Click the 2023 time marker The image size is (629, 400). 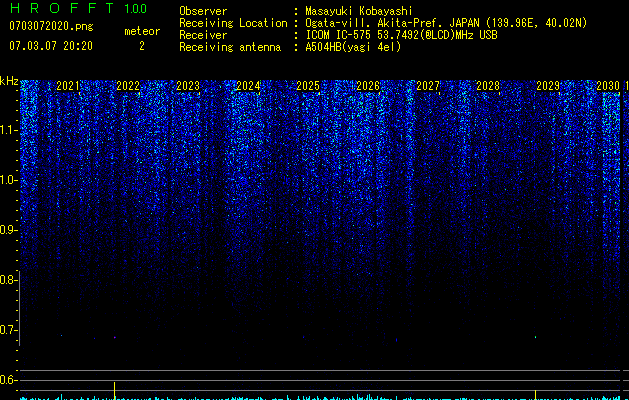click(188, 85)
